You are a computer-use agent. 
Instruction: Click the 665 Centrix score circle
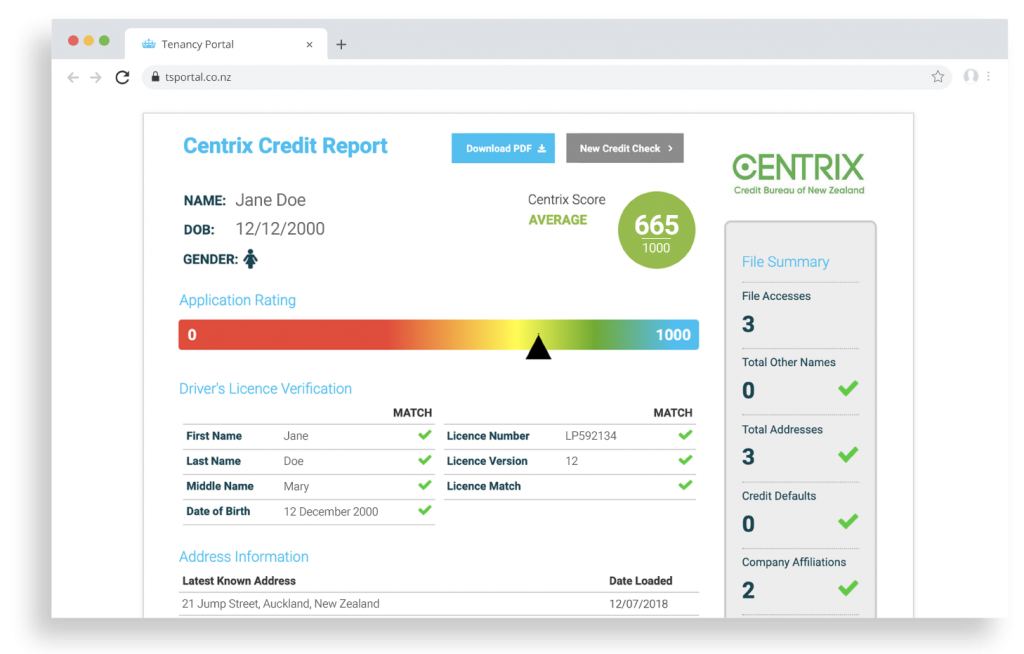click(656, 230)
